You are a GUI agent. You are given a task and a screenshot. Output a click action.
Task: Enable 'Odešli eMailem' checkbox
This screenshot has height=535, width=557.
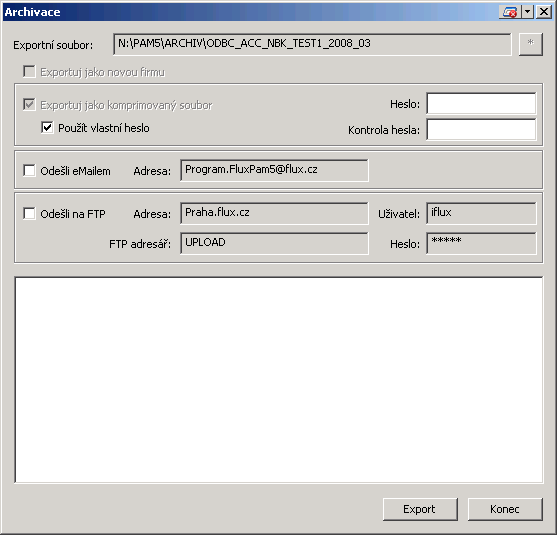click(x=29, y=170)
